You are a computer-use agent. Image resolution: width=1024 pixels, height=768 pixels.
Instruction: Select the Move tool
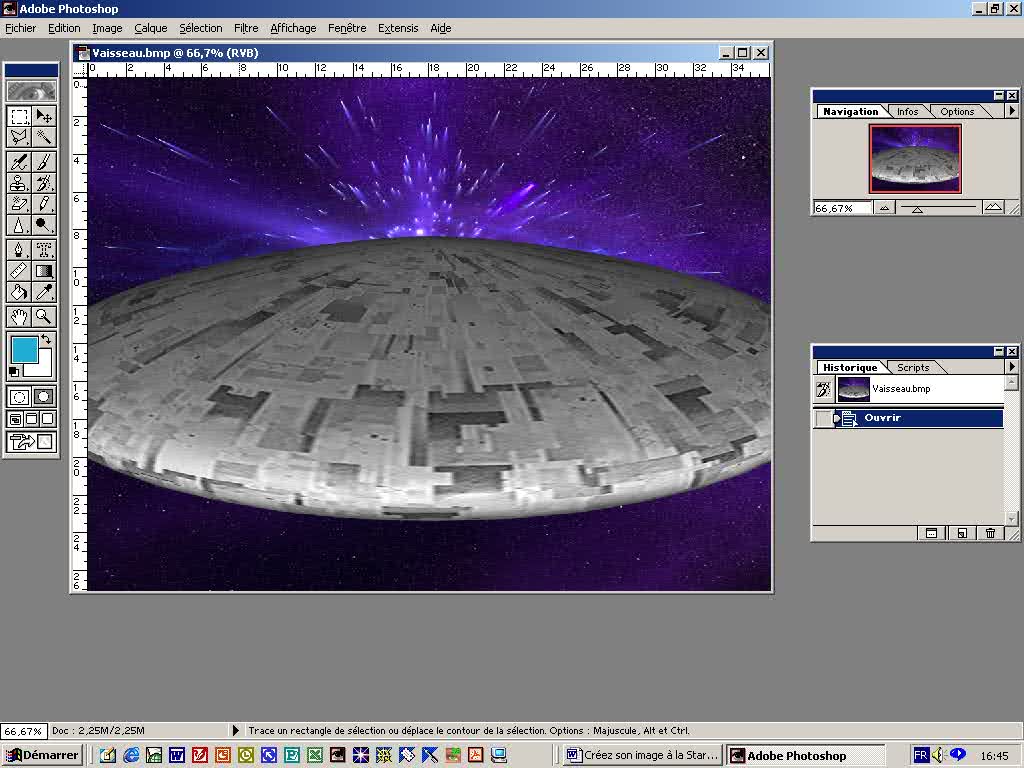[44, 116]
